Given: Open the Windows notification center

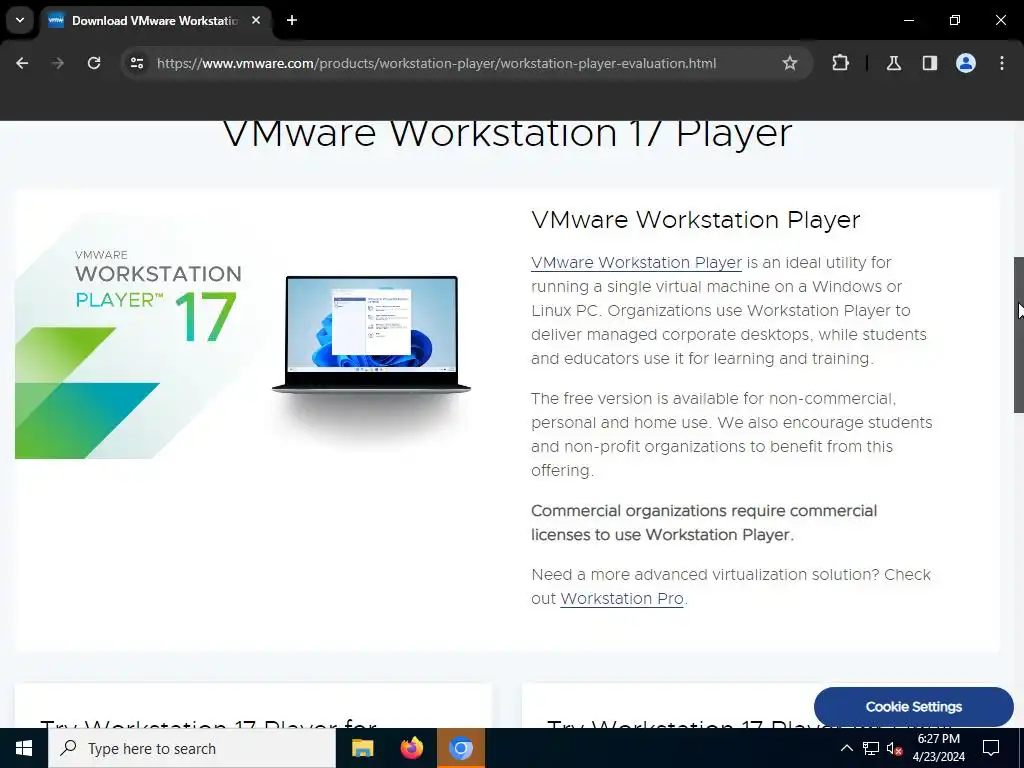Looking at the screenshot, I should tap(991, 748).
